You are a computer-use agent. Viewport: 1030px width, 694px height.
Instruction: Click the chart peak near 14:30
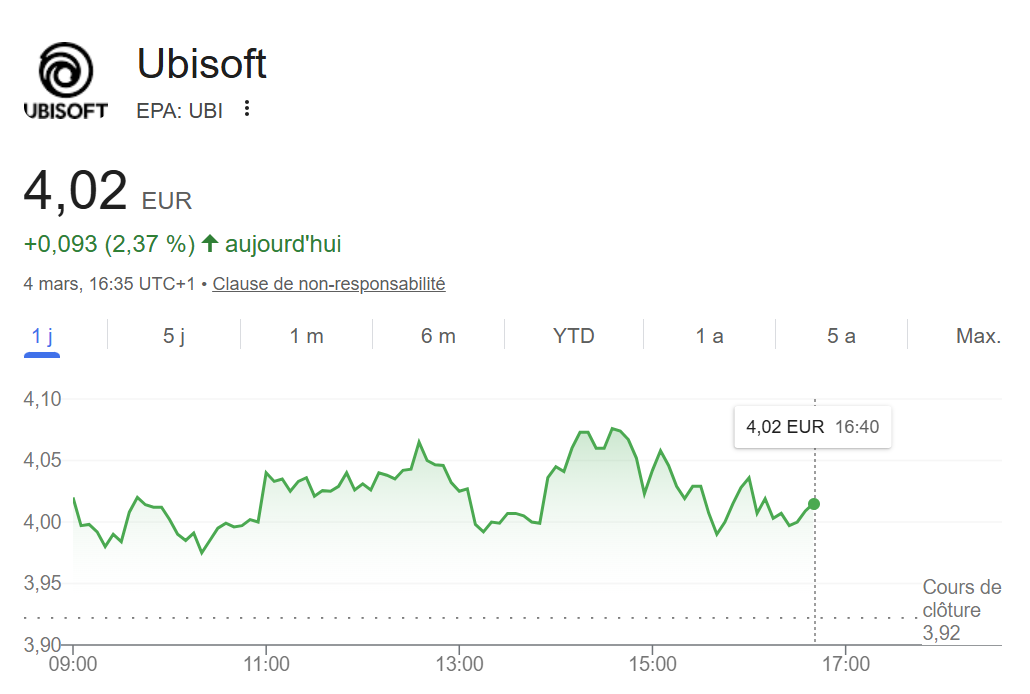click(x=613, y=429)
